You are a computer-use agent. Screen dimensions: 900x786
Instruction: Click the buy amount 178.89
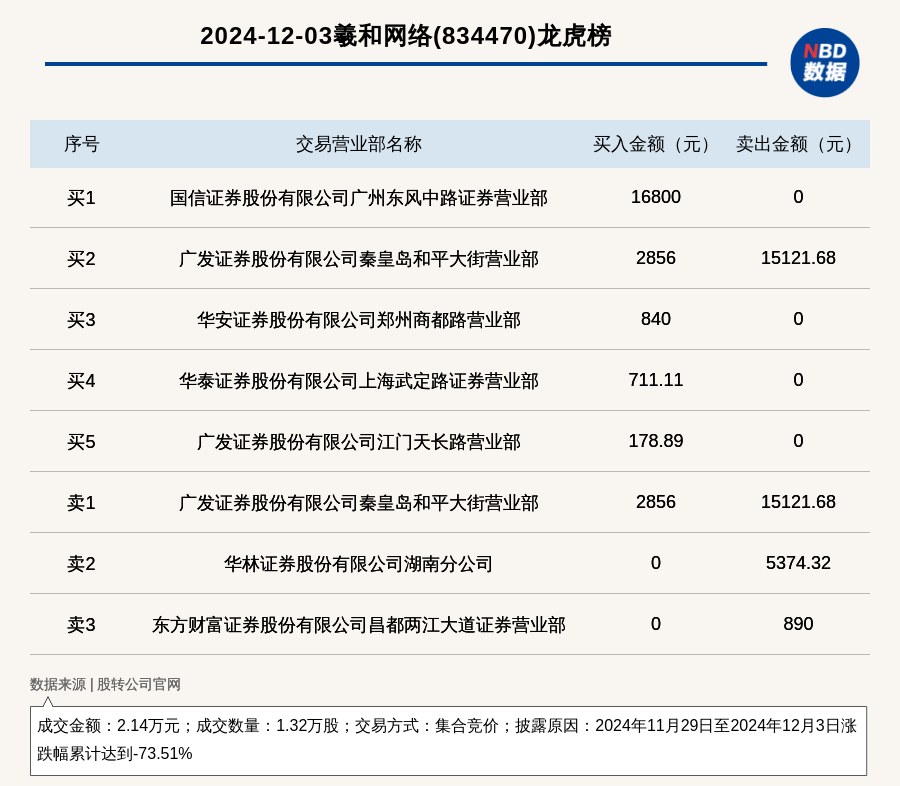(x=655, y=440)
